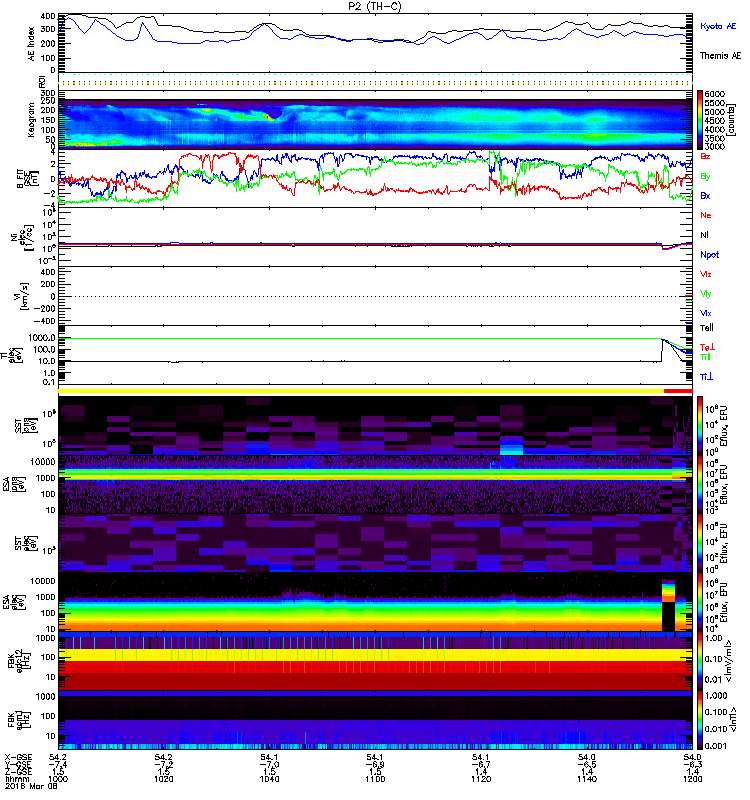Screen dimensions: 750x800
Task: Select the blue Bx legend label
Action: coord(705,195)
